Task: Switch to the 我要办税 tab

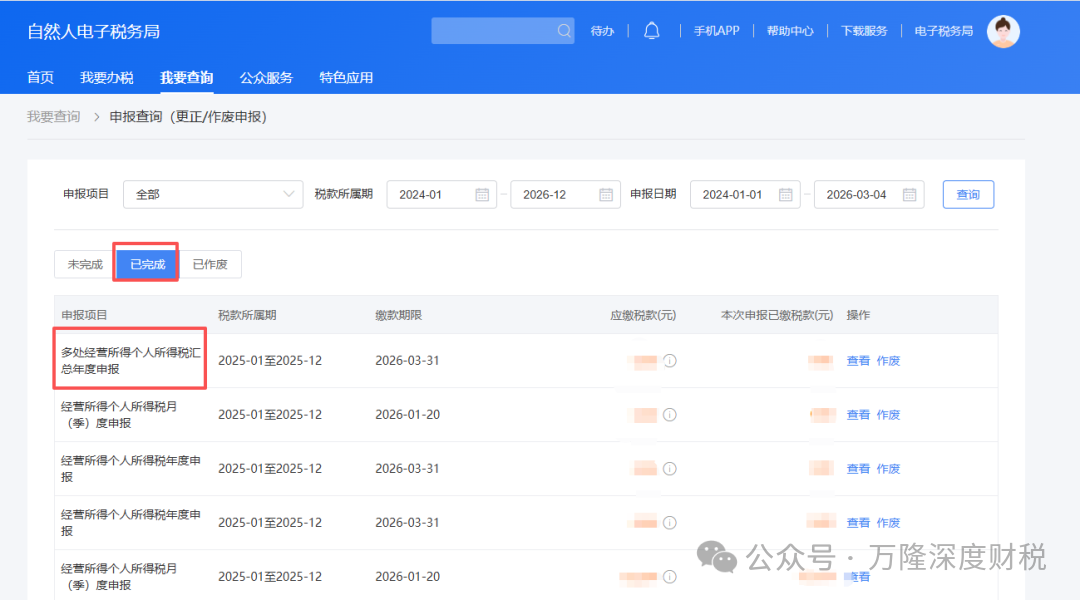Action: tap(107, 78)
